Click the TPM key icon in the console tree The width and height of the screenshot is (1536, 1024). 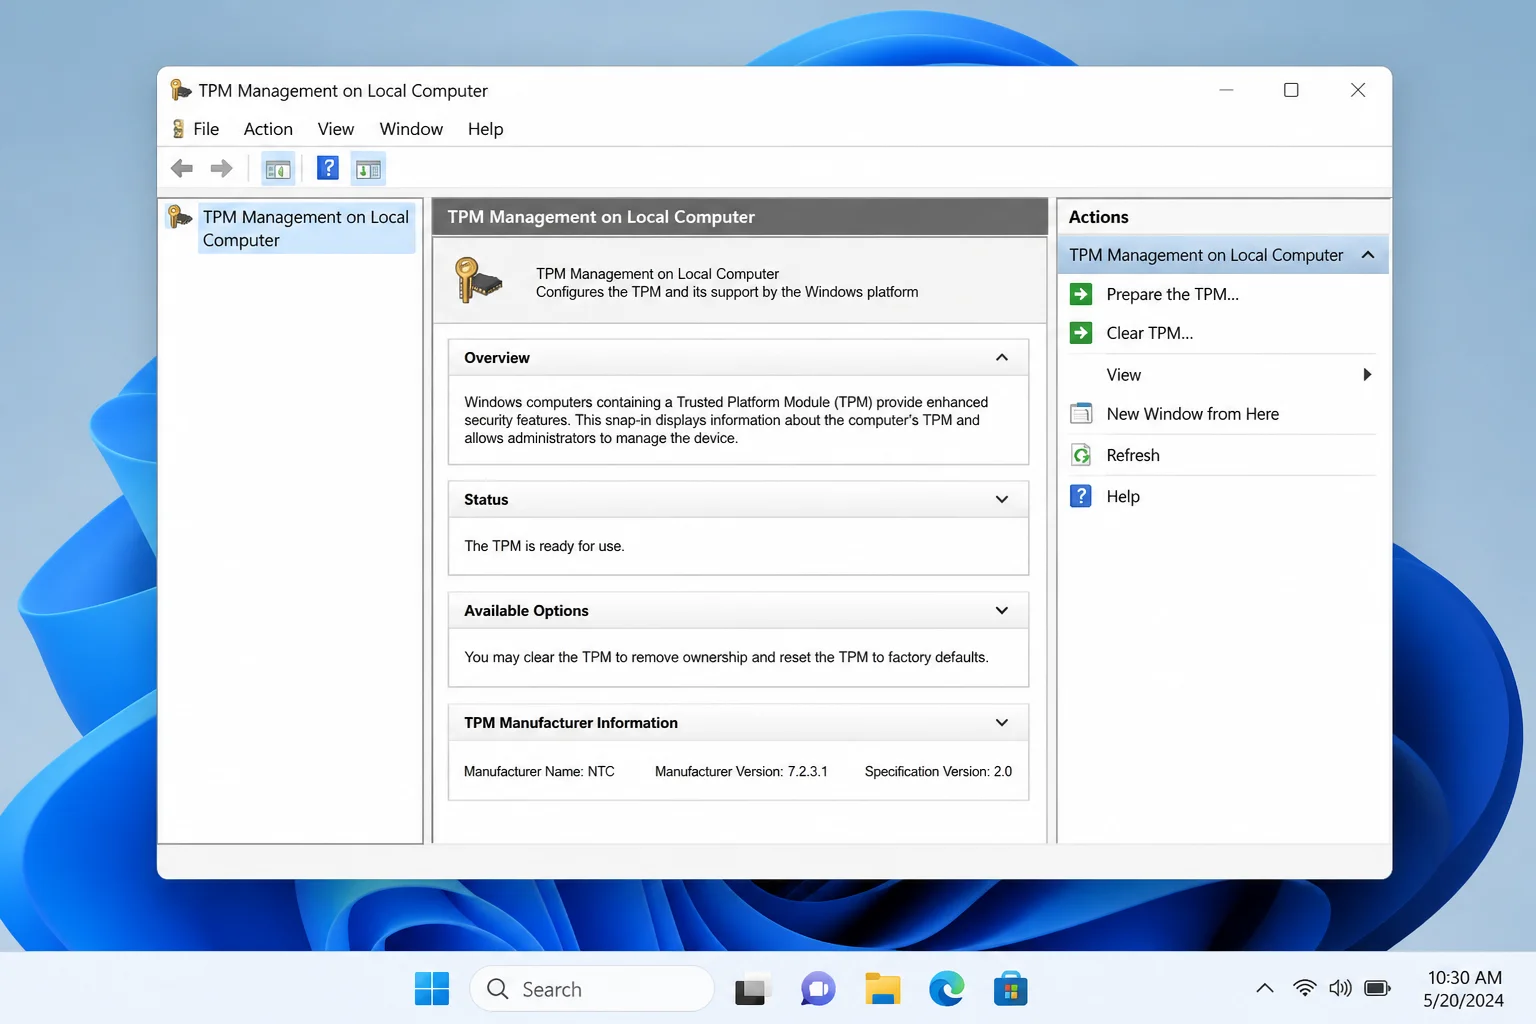(x=179, y=216)
